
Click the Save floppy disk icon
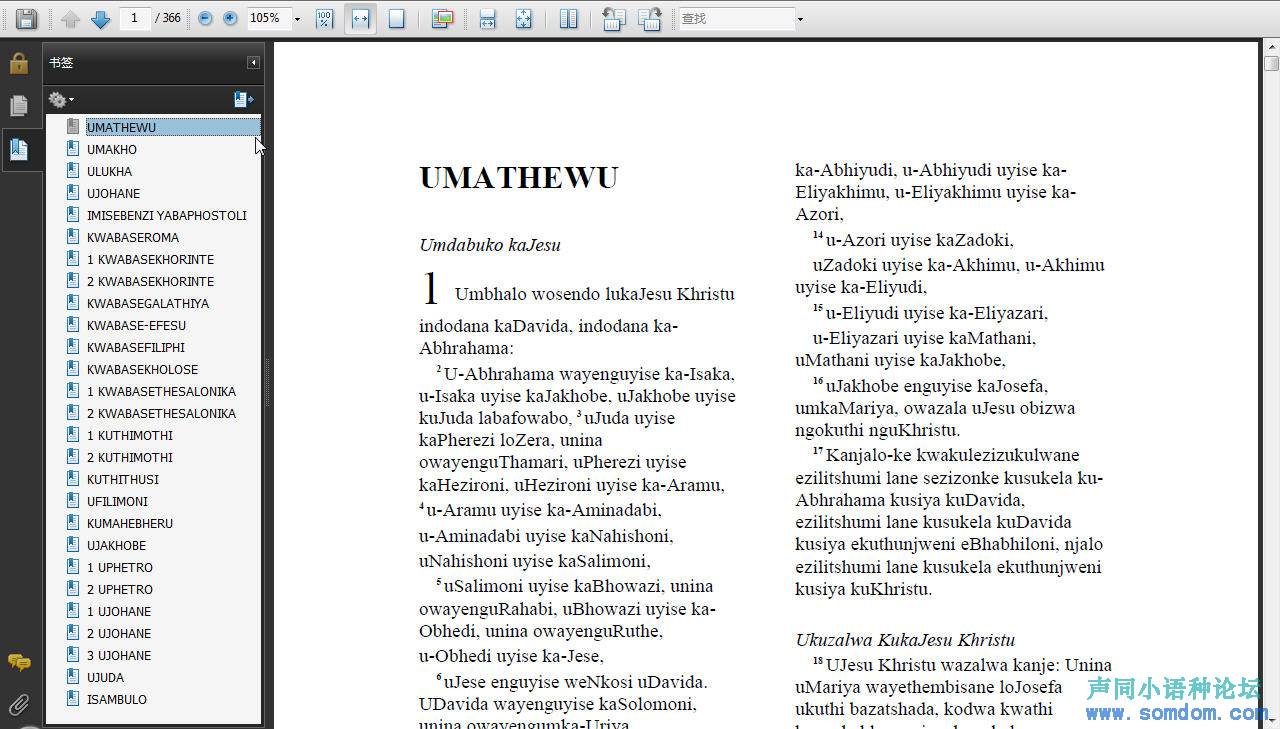[26, 18]
